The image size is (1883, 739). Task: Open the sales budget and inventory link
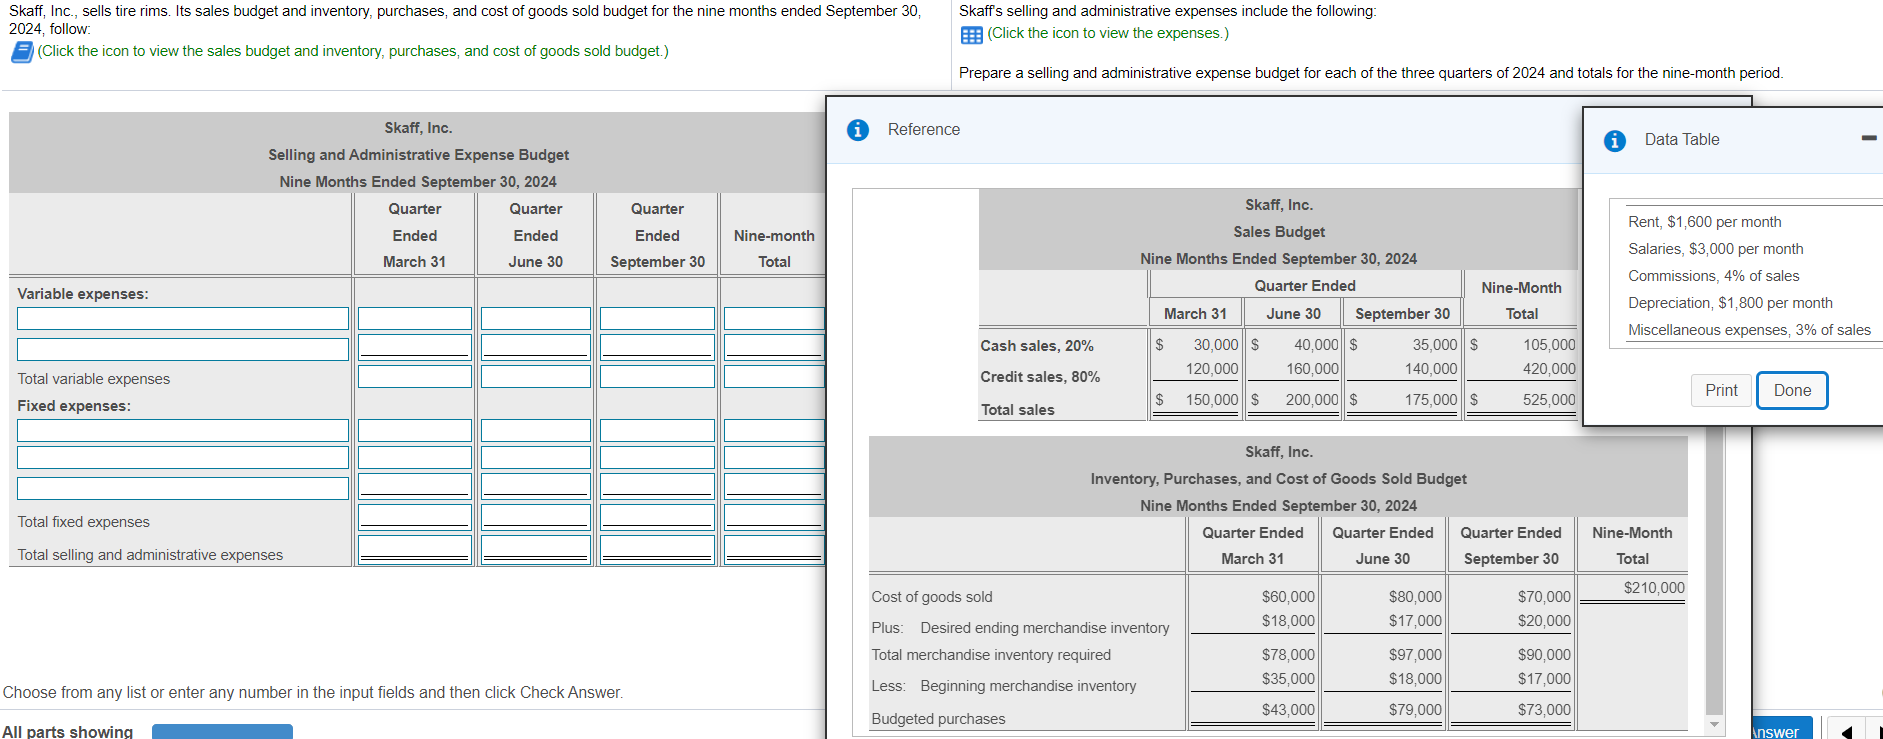(x=353, y=51)
